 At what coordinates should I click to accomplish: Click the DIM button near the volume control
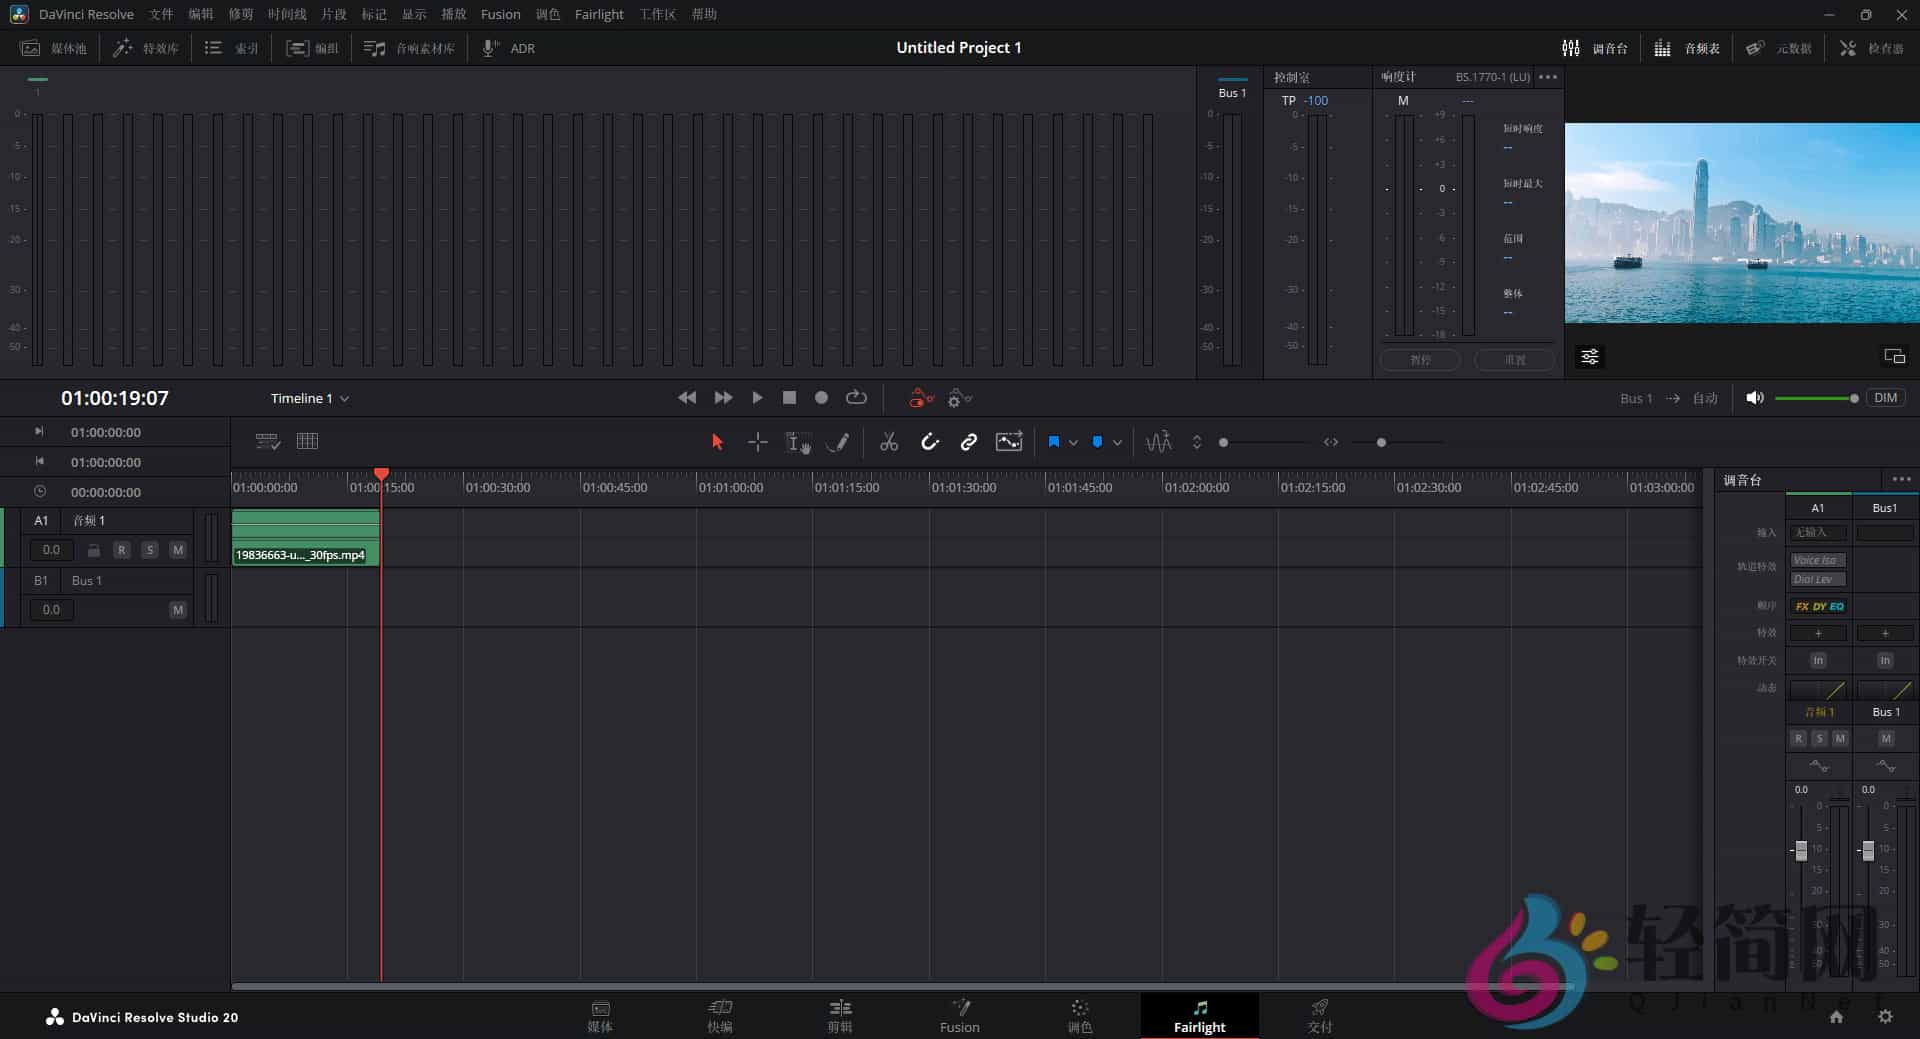[1886, 397]
